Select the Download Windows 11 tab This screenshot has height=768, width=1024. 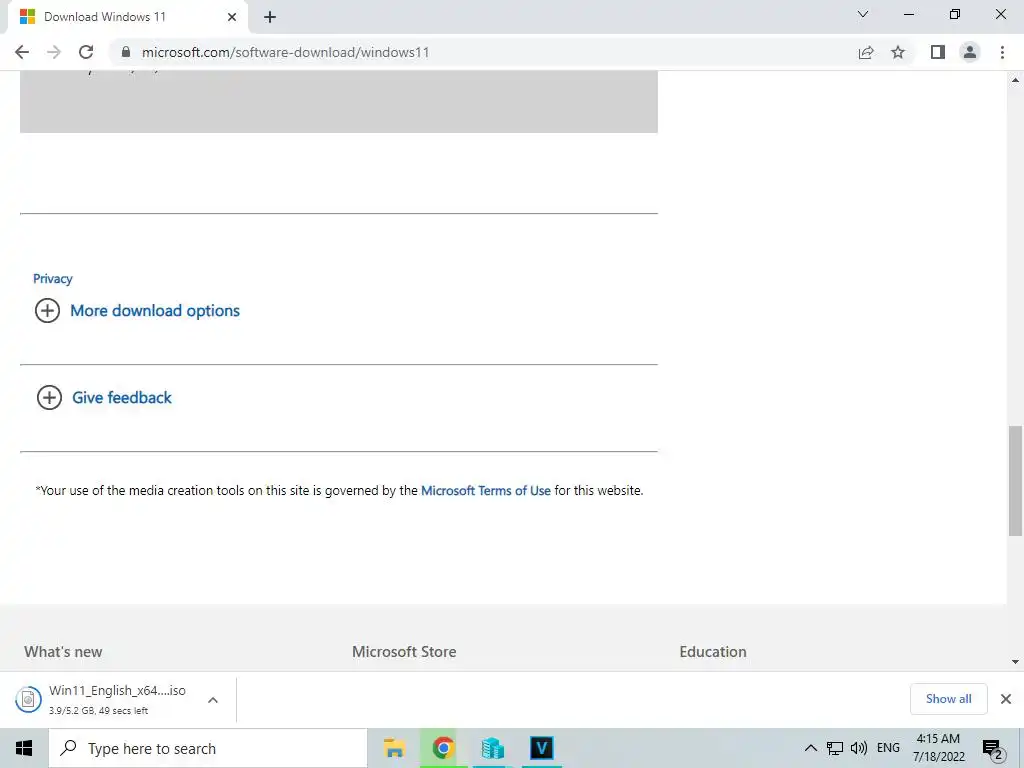pos(127,17)
